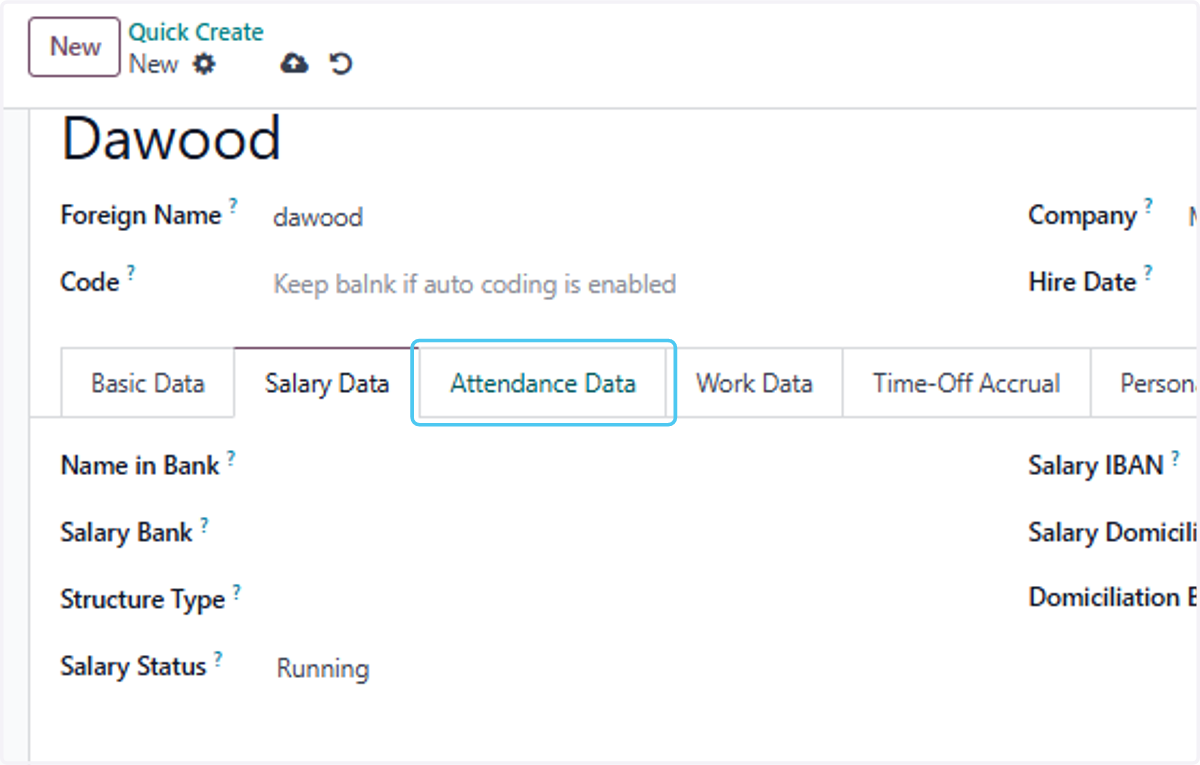Show help tooltip for Hire Date
The image size is (1200, 765).
[1148, 272]
